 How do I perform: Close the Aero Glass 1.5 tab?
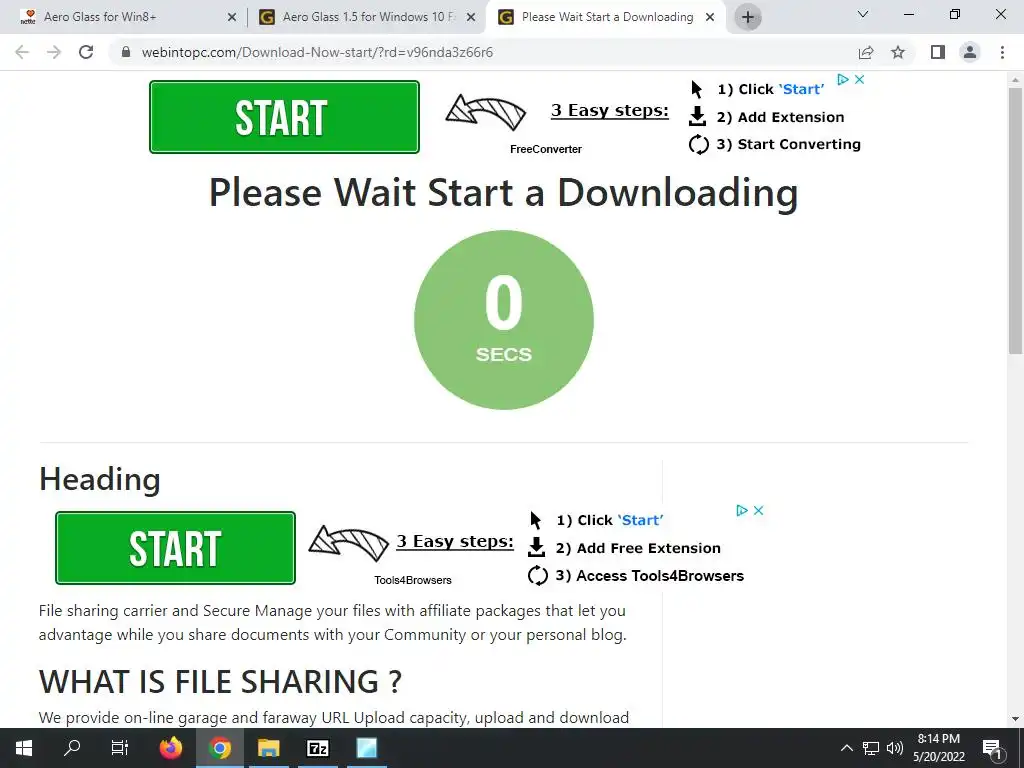(x=471, y=18)
